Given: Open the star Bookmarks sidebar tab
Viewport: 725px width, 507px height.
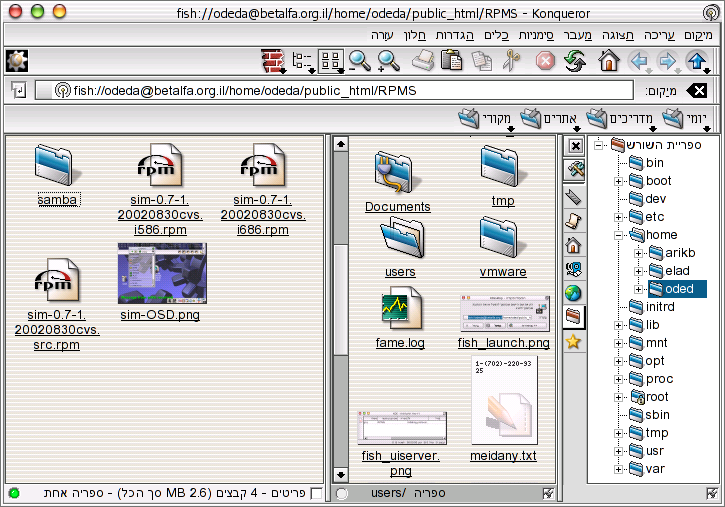Looking at the screenshot, I should tap(573, 342).
